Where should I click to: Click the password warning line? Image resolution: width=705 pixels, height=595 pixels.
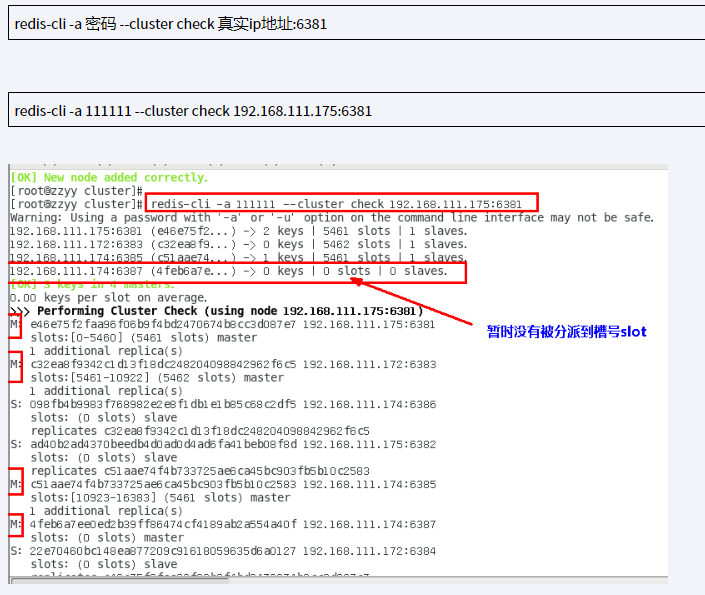tap(331, 218)
